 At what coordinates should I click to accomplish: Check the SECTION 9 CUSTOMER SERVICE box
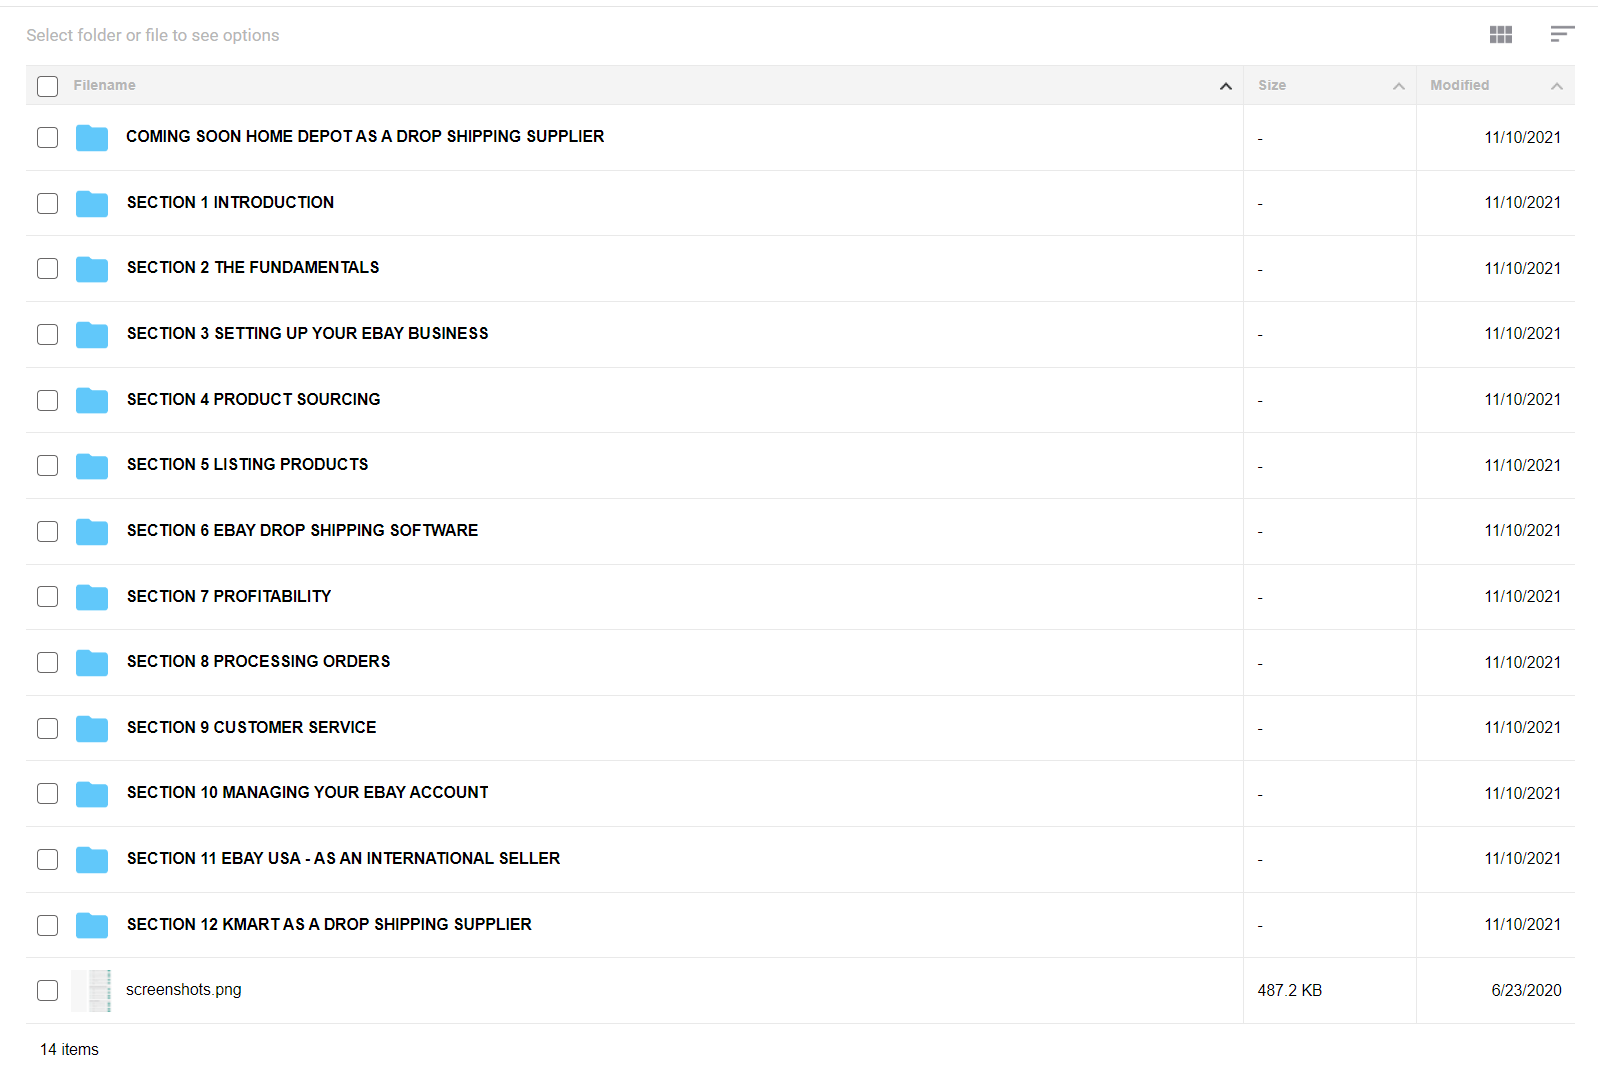[x=47, y=728]
